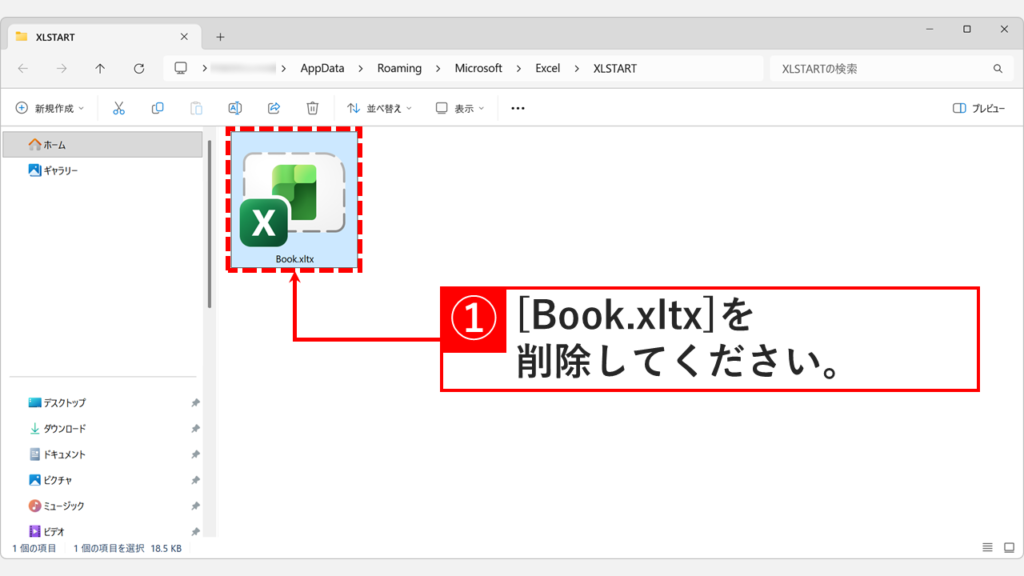Click the Share icon in the toolbar
This screenshot has height=576, width=1024.
click(x=273, y=107)
